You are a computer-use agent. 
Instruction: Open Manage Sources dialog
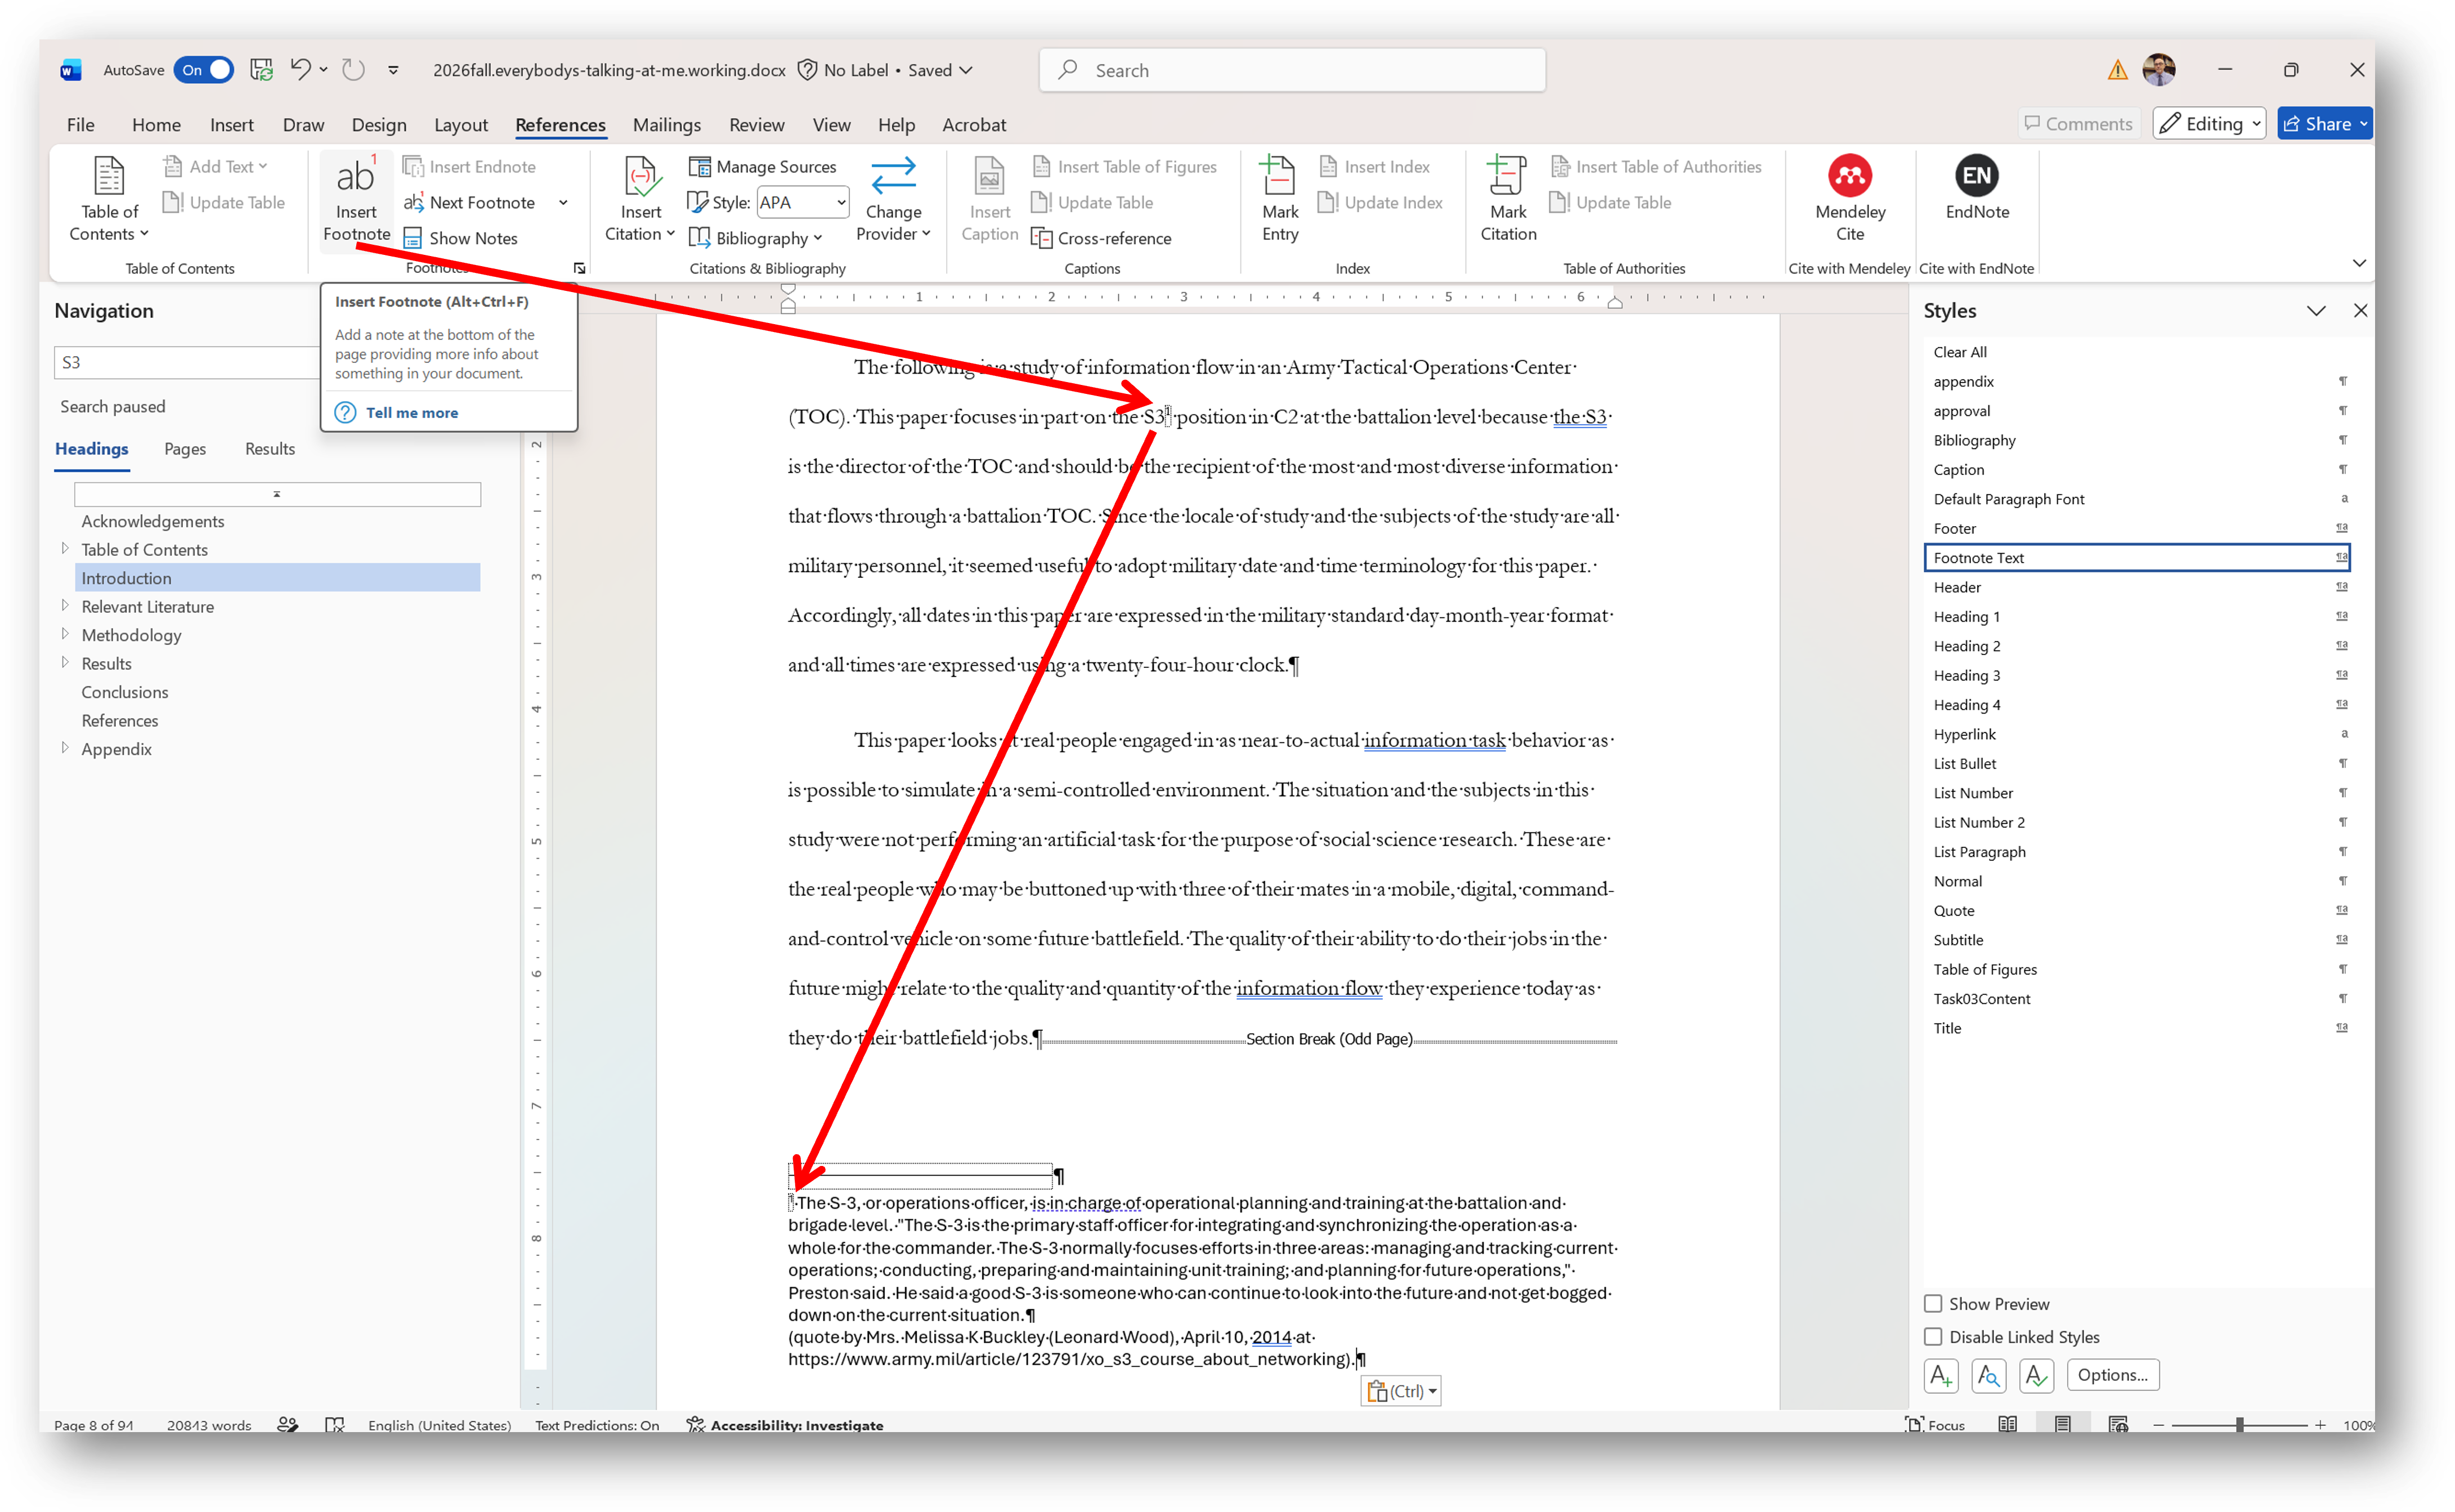click(763, 167)
